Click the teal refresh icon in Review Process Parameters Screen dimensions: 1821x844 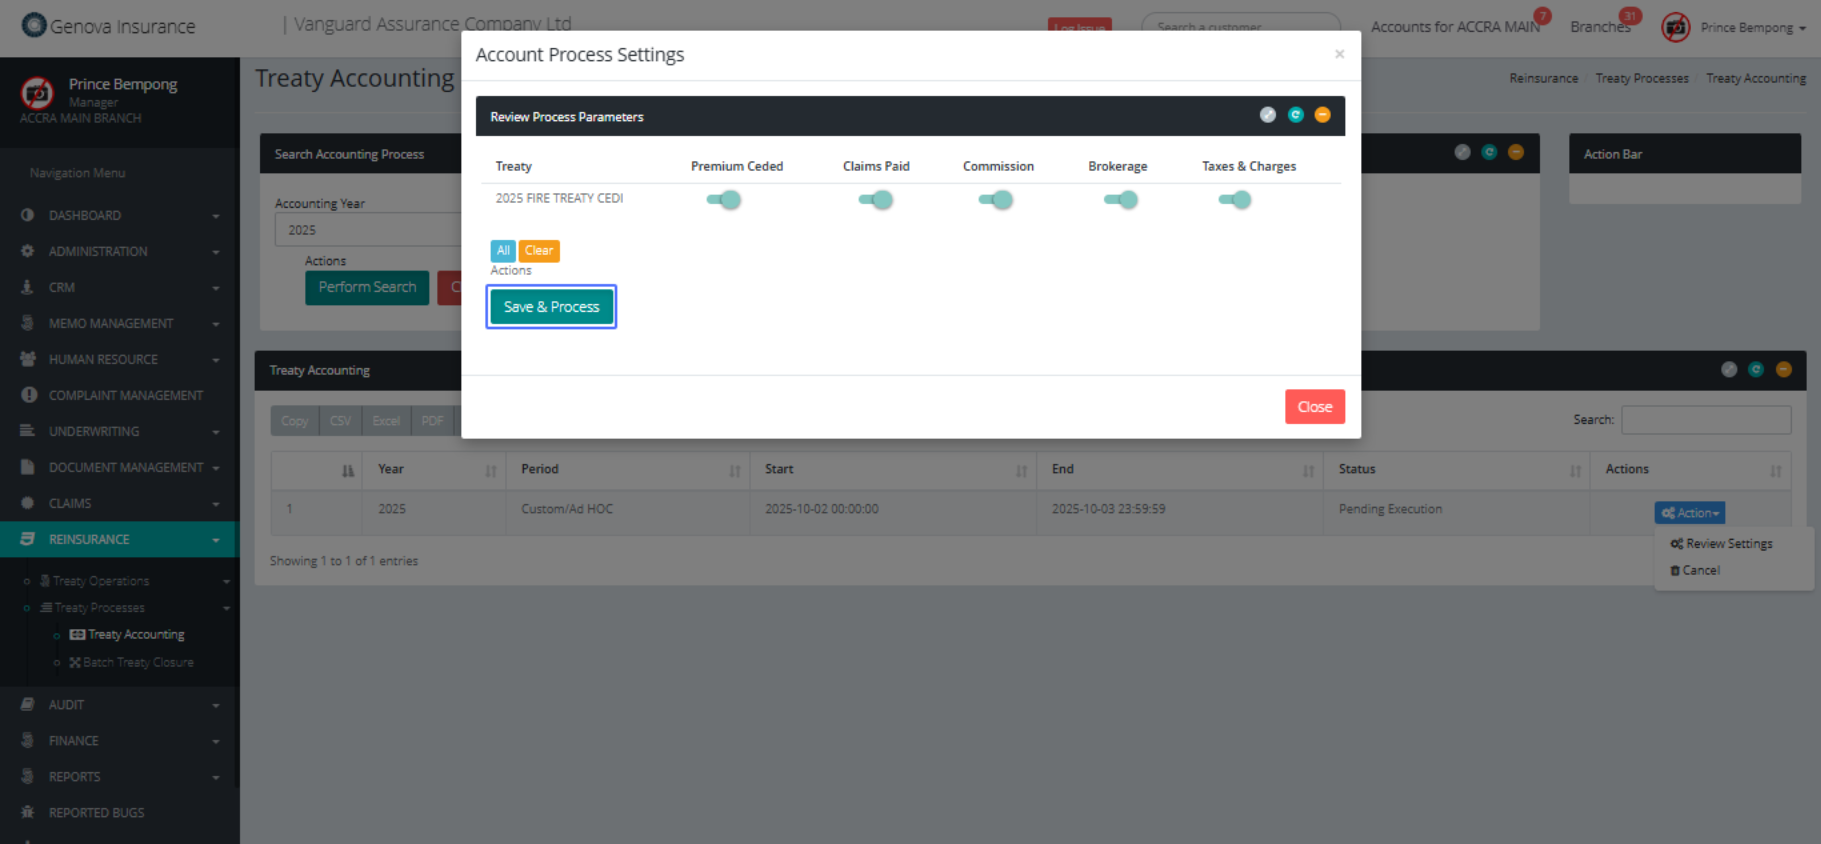pyautogui.click(x=1295, y=115)
